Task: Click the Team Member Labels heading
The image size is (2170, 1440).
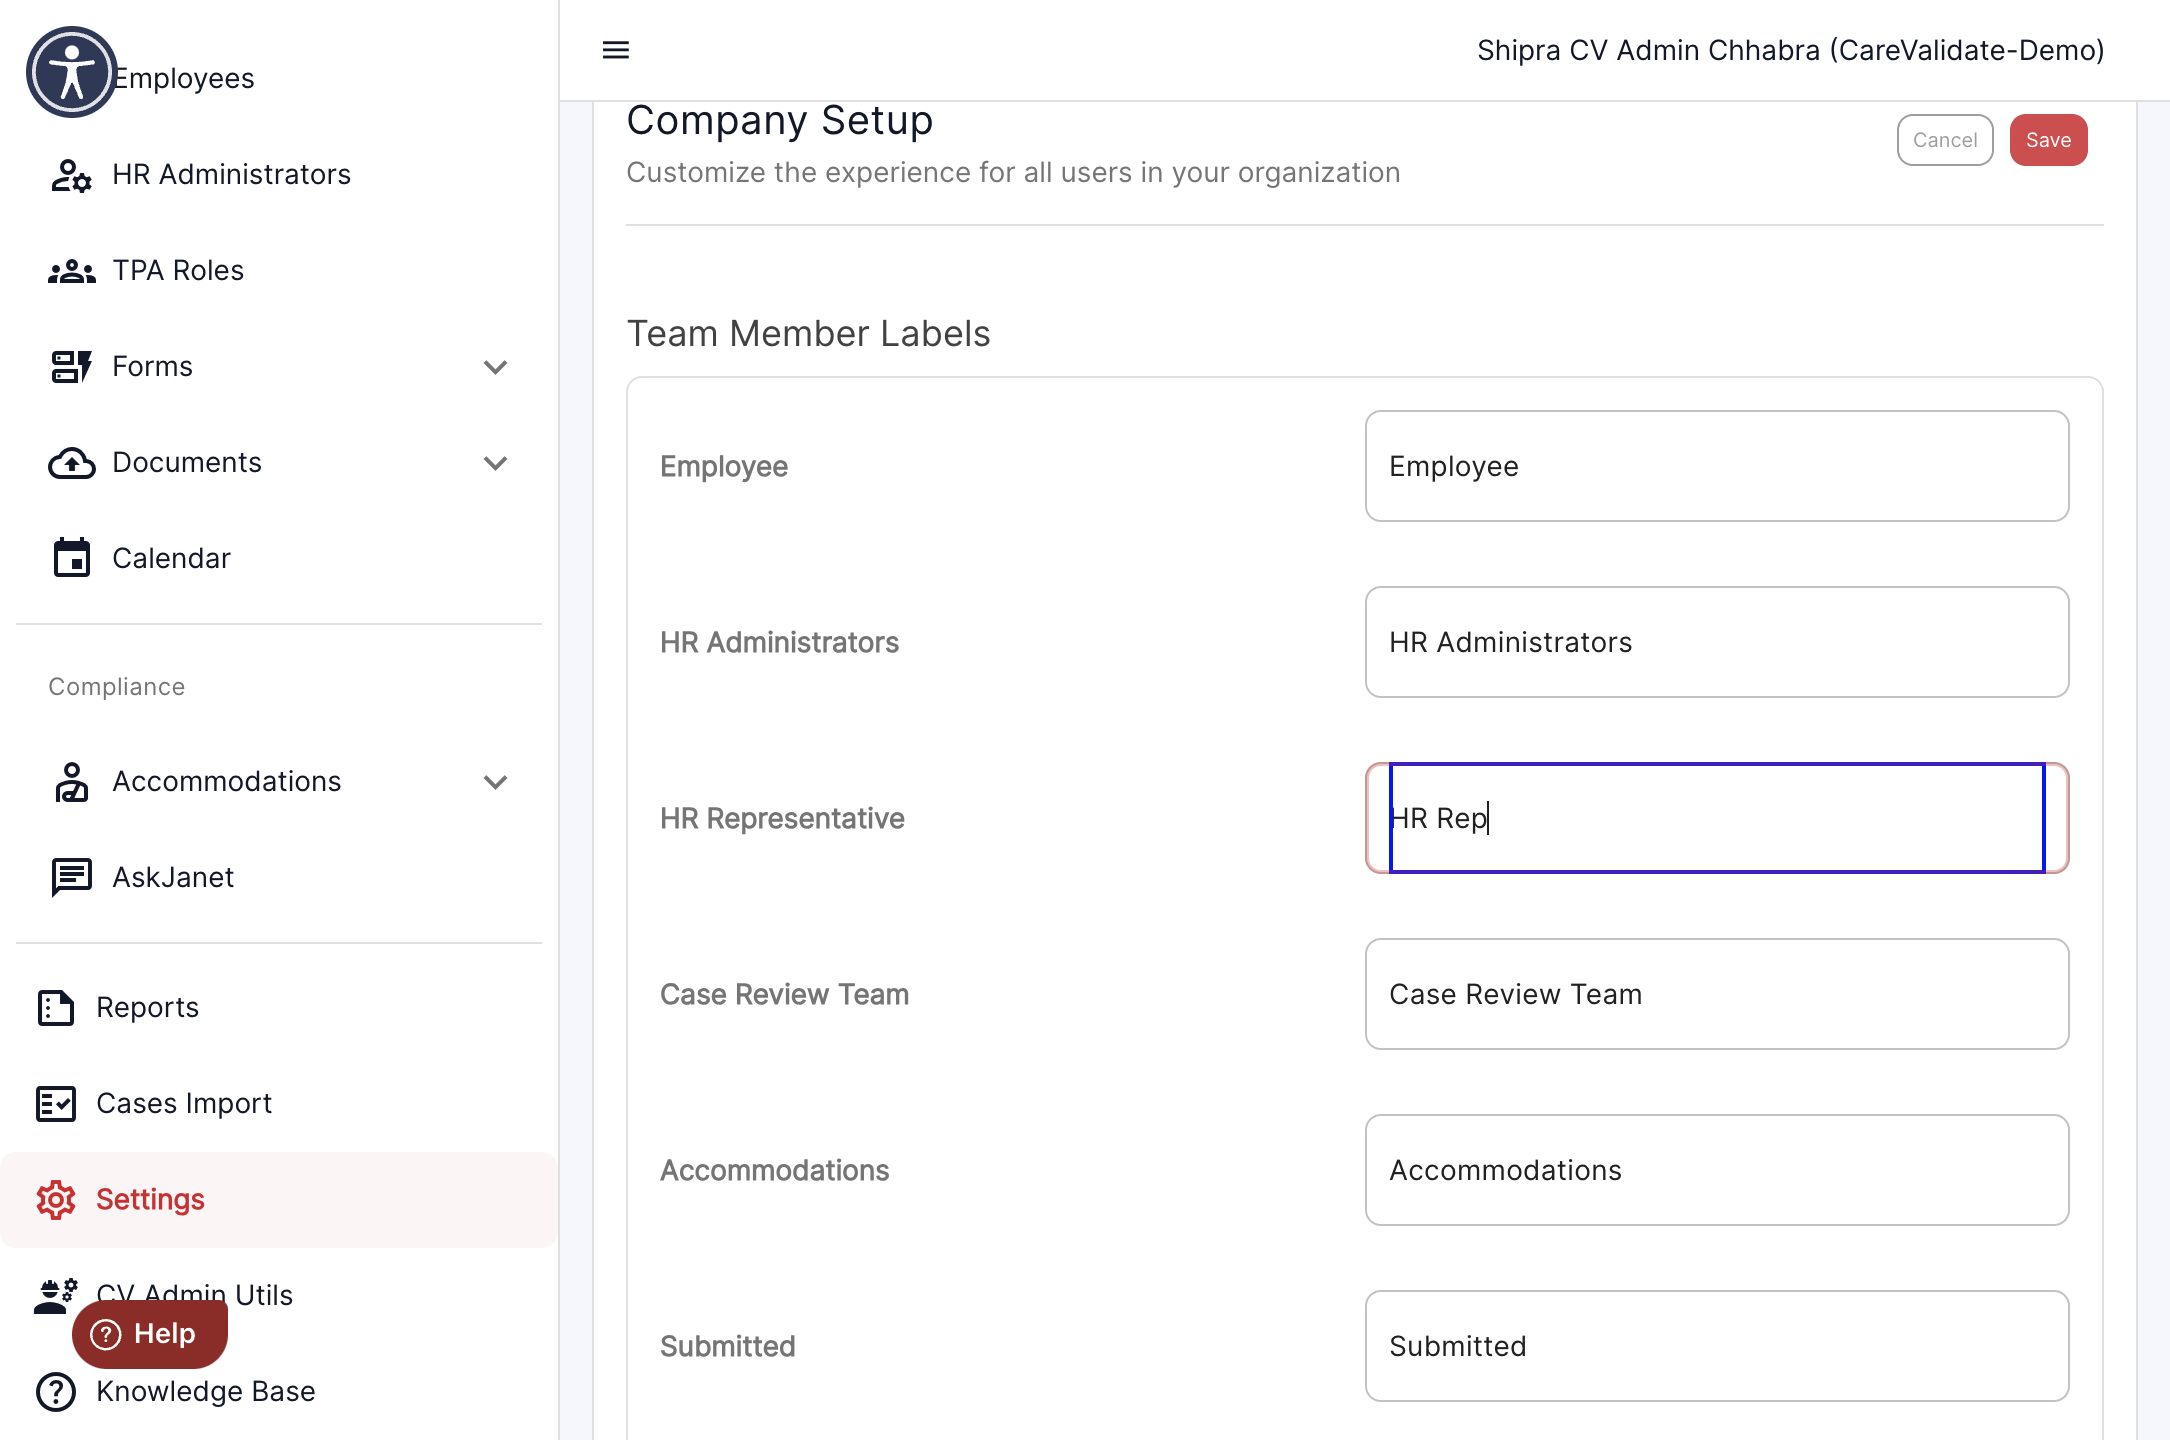Action: 808,334
